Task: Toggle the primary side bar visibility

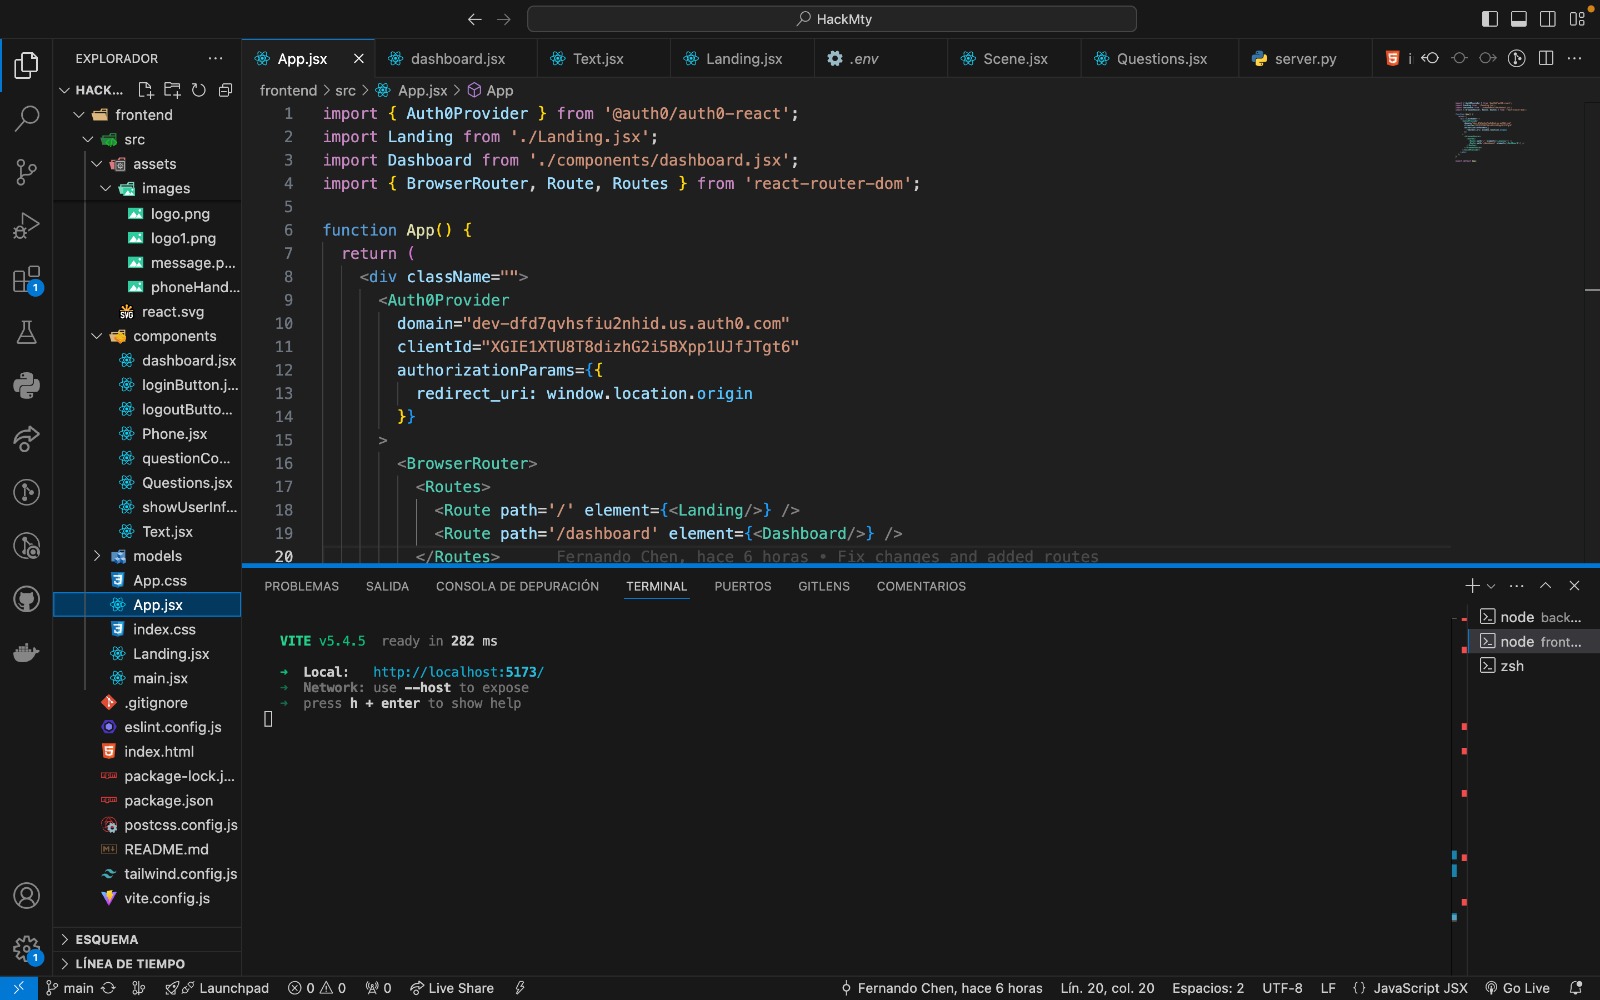Action: 1489,19
